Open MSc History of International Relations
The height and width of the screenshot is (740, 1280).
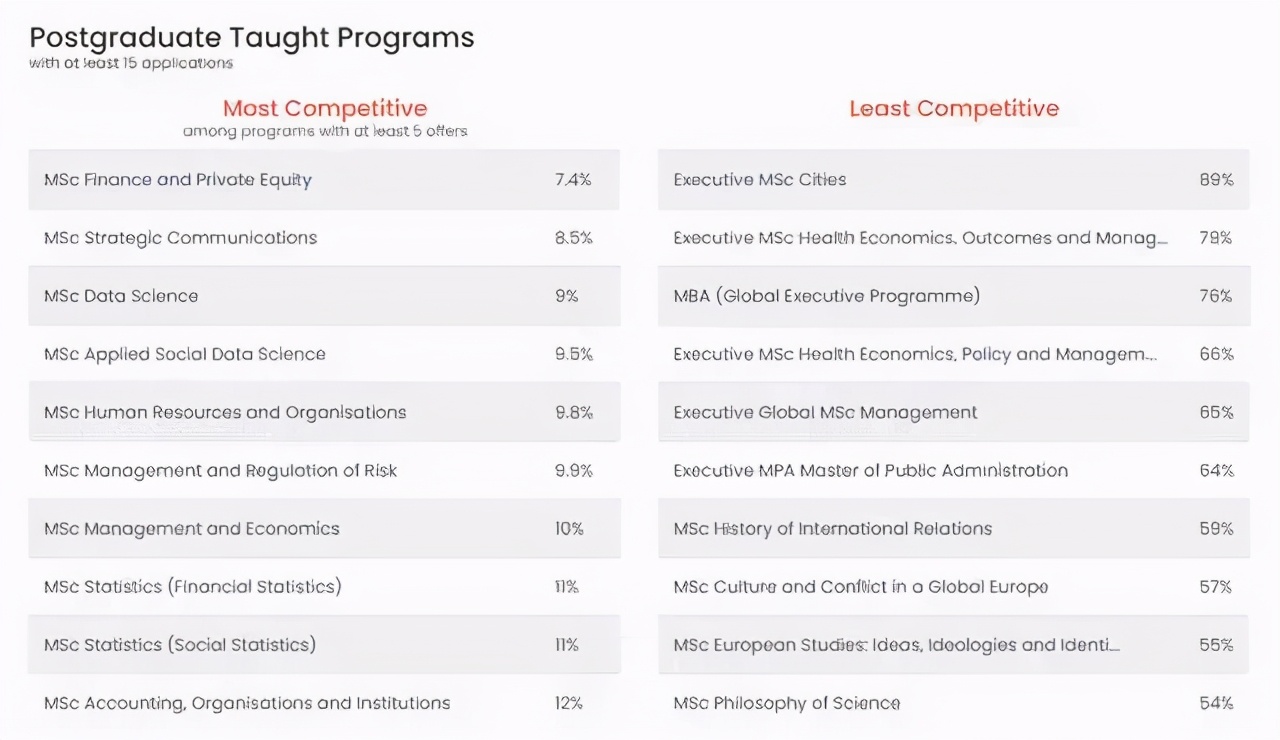click(x=833, y=528)
